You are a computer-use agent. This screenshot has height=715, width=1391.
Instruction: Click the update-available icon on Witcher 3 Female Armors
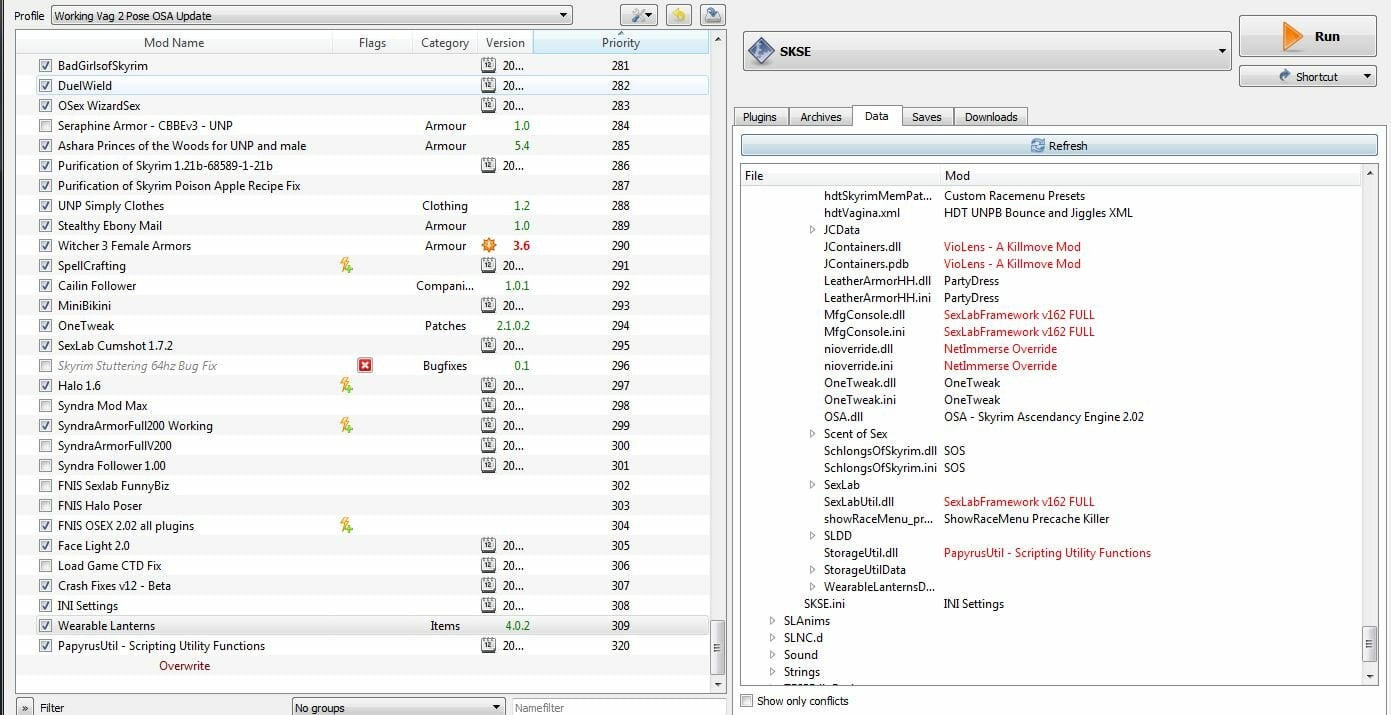click(x=488, y=245)
